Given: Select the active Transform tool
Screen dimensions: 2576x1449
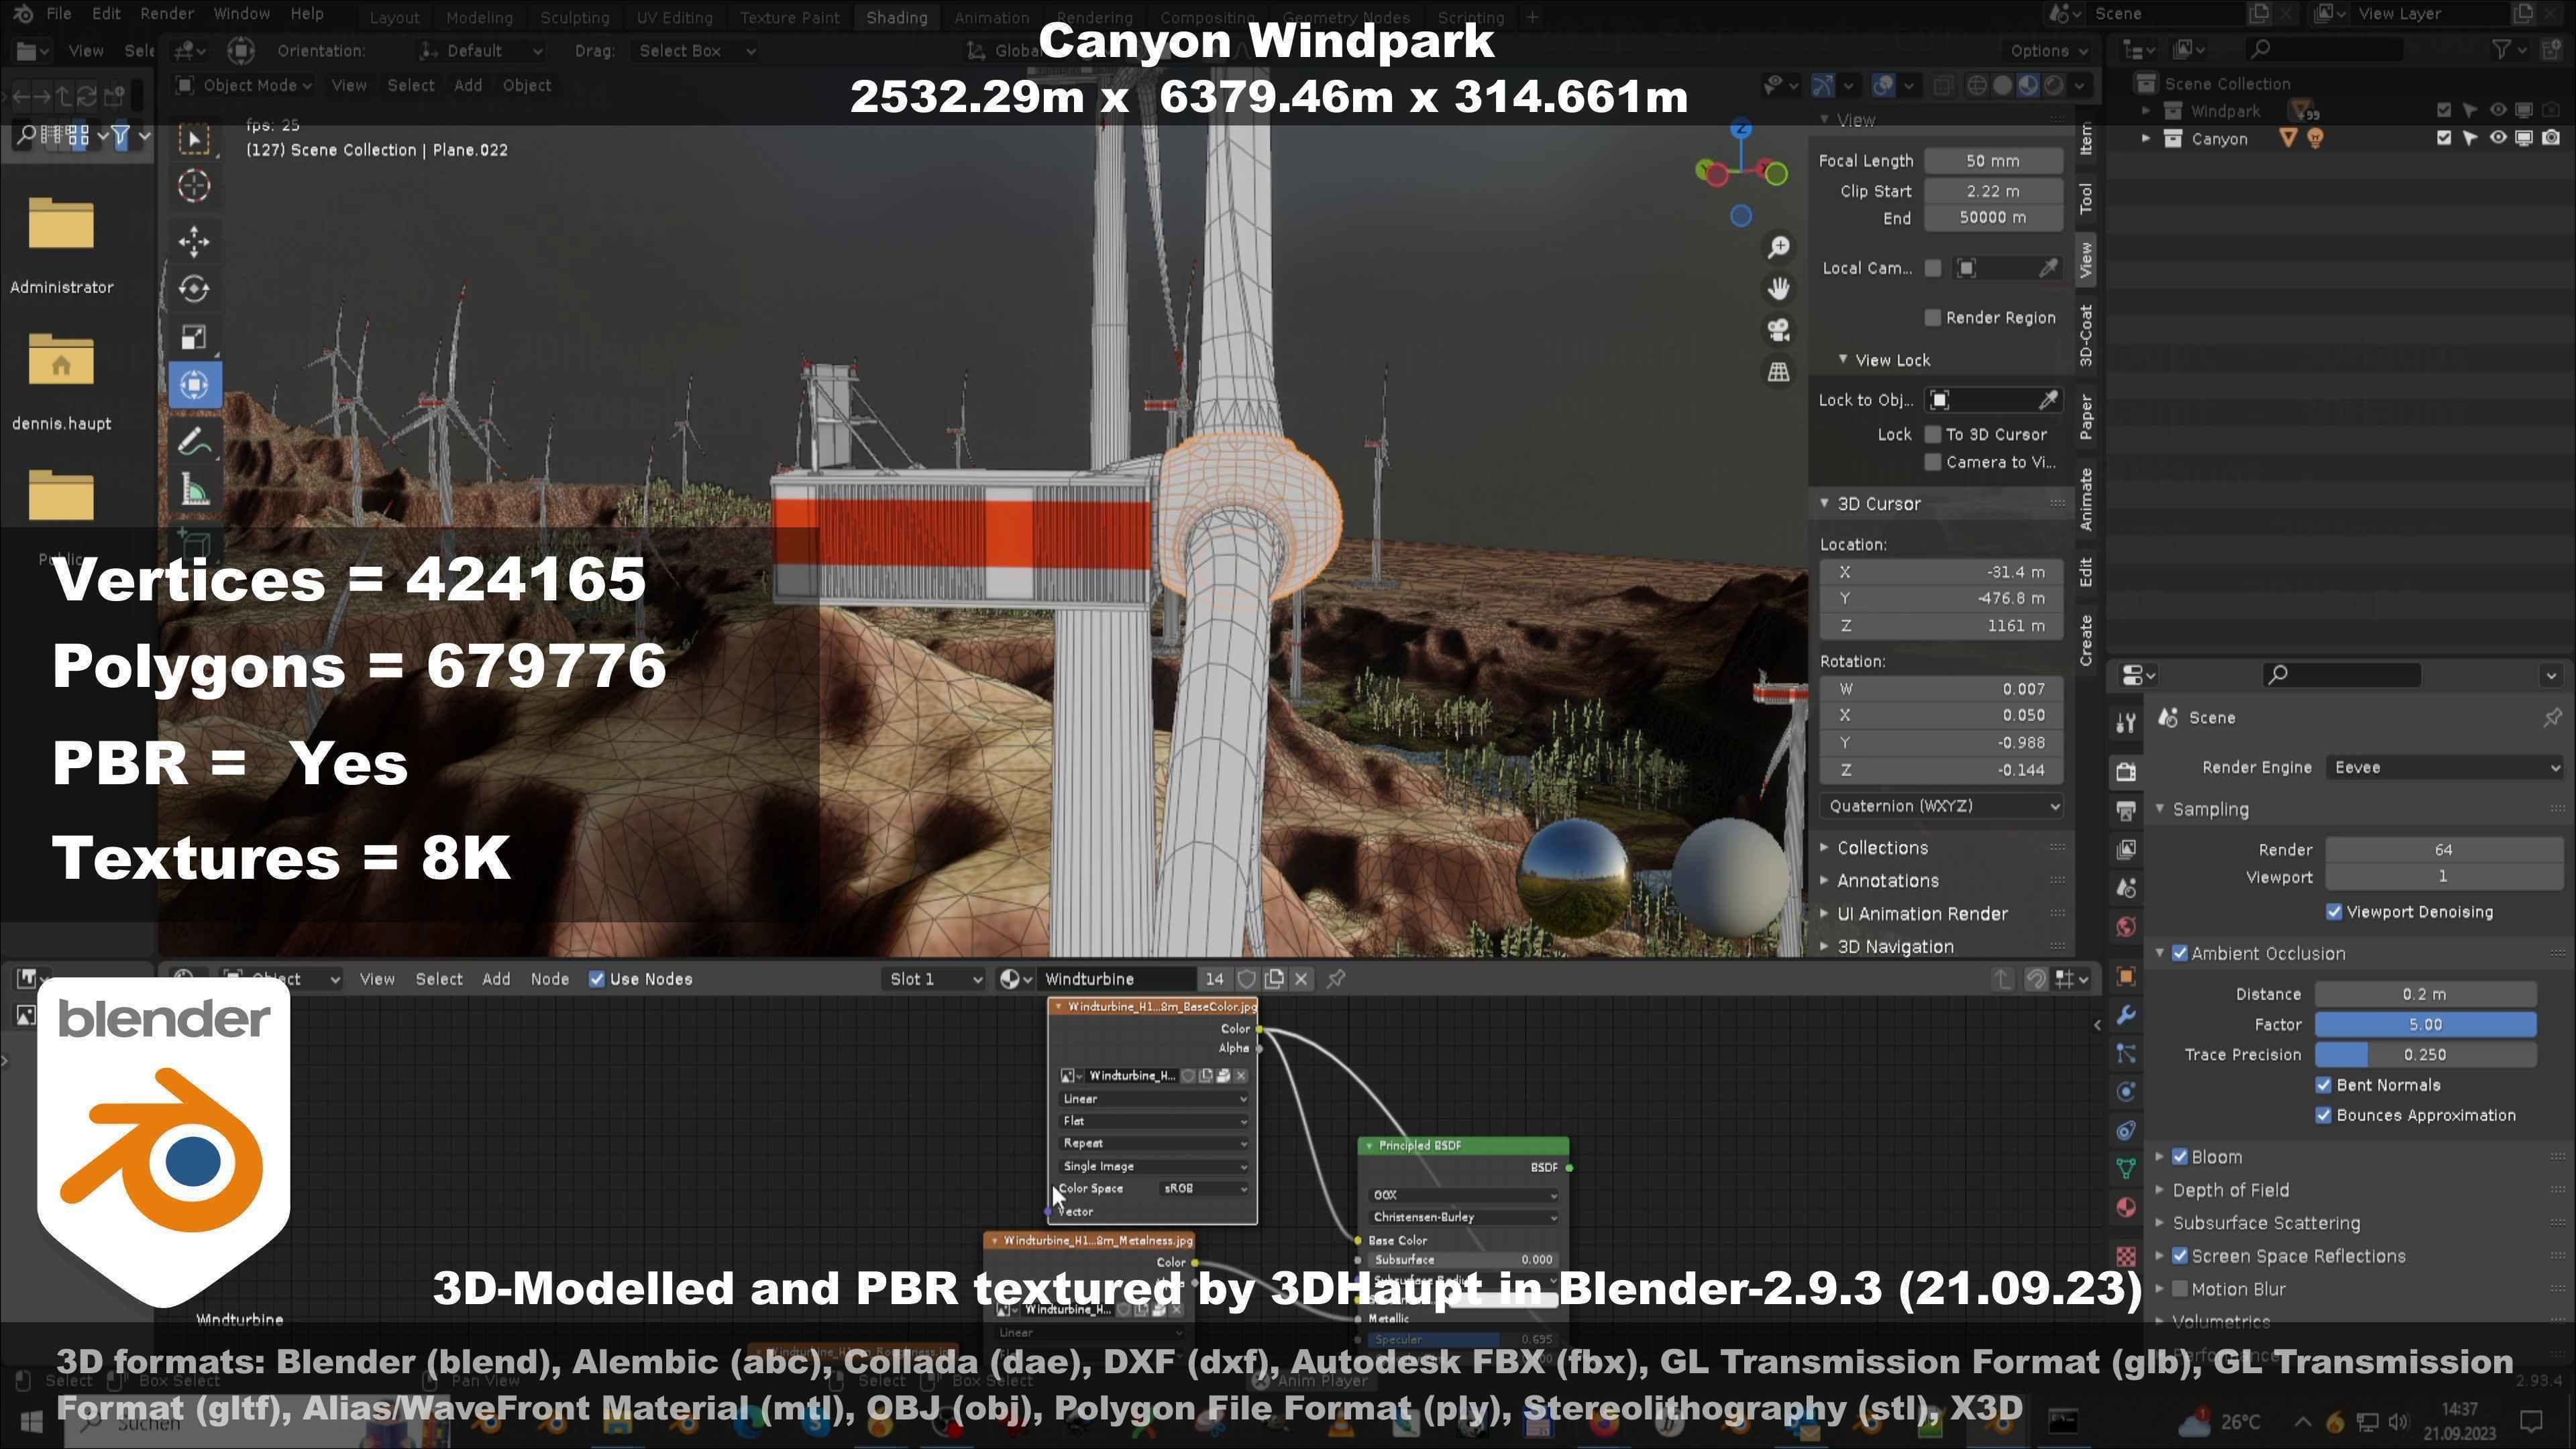Looking at the screenshot, I should [194, 385].
